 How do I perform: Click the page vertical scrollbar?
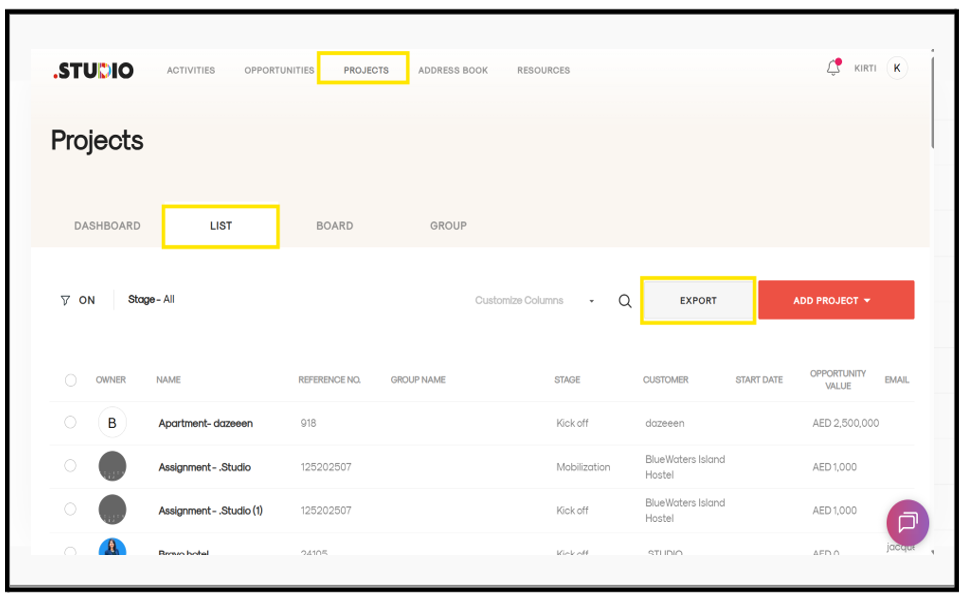click(x=932, y=100)
